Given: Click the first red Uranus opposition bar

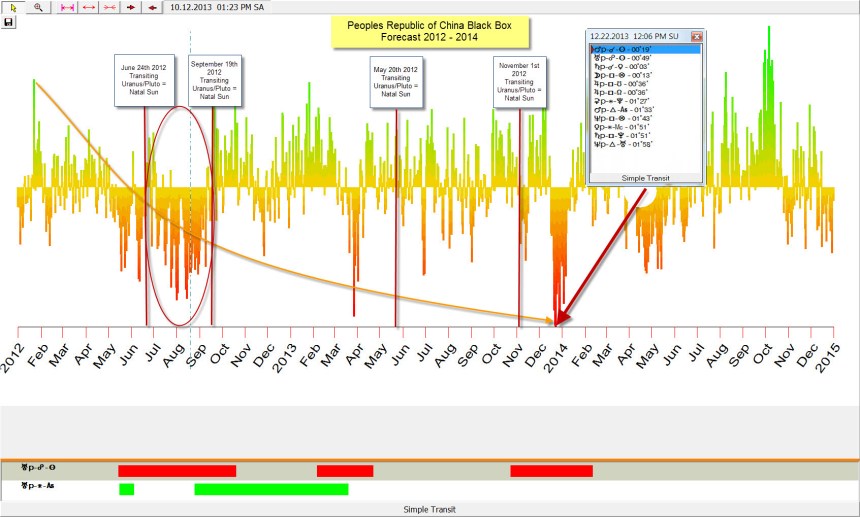Looking at the screenshot, I should [176, 471].
